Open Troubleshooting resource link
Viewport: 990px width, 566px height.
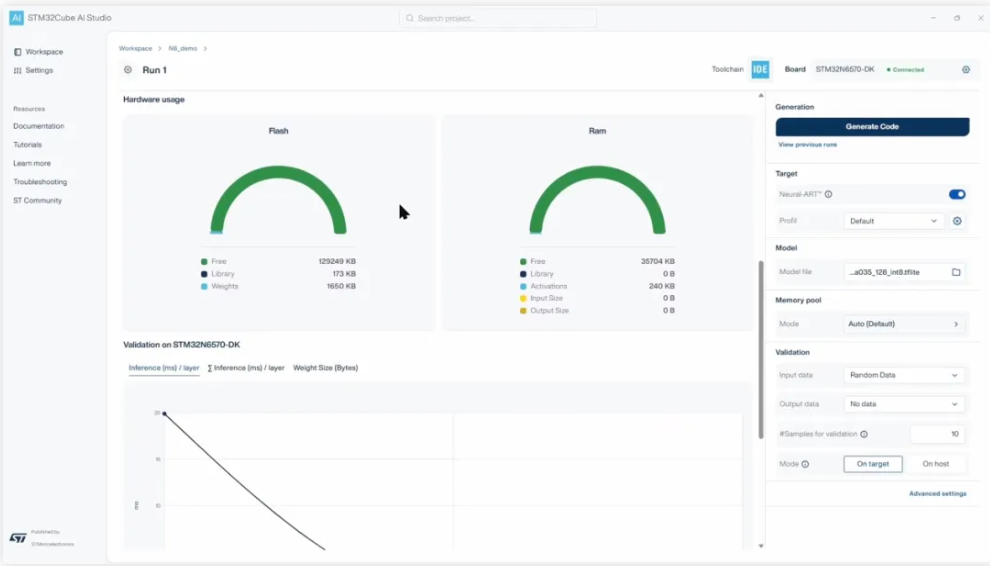pyautogui.click(x=40, y=182)
